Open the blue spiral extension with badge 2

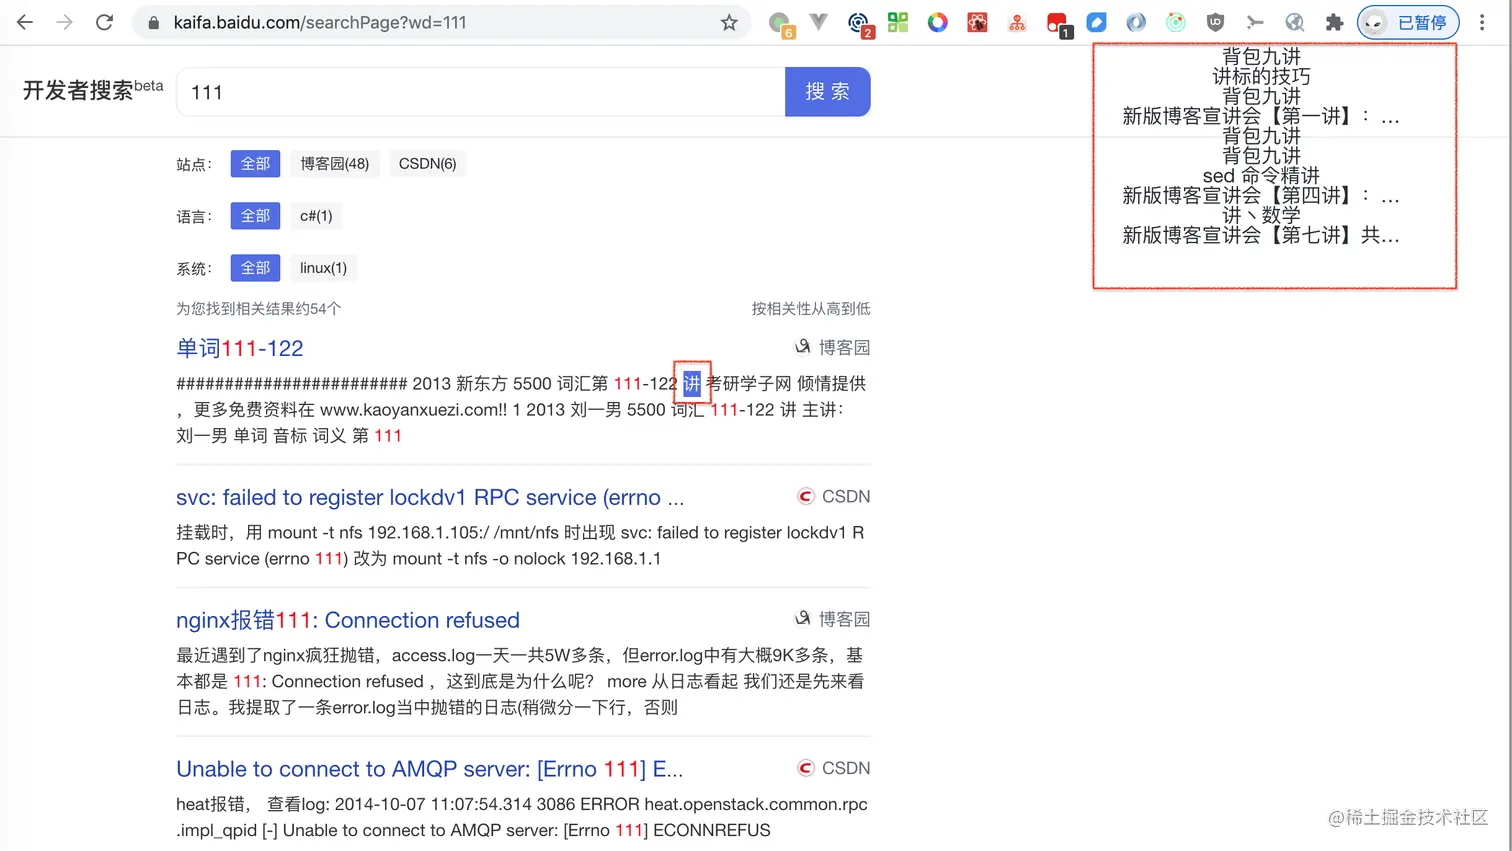click(858, 23)
